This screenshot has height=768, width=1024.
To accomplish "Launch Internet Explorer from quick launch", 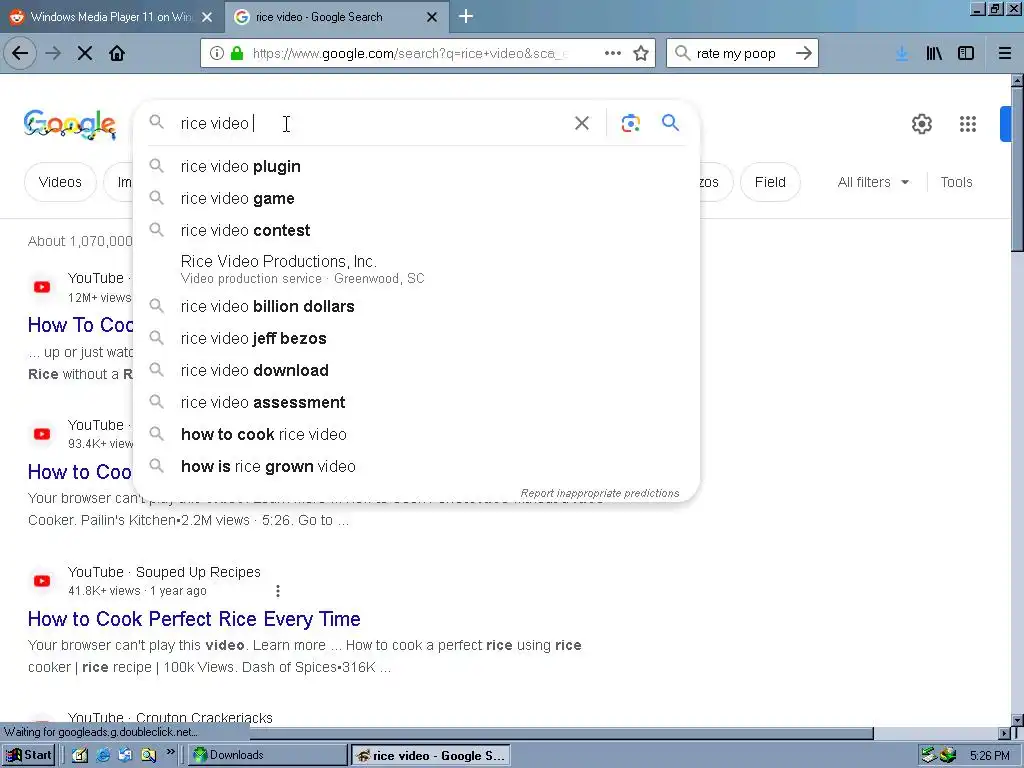I will (x=103, y=755).
